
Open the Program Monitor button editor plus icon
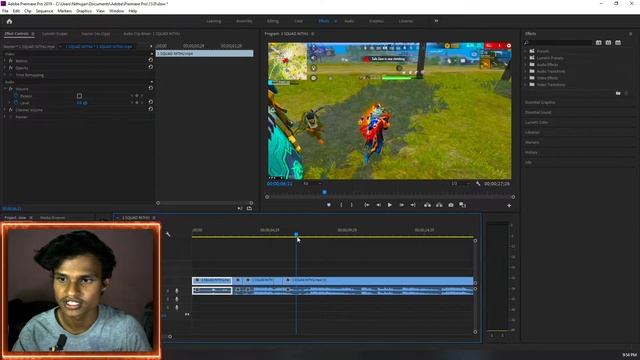tap(509, 206)
